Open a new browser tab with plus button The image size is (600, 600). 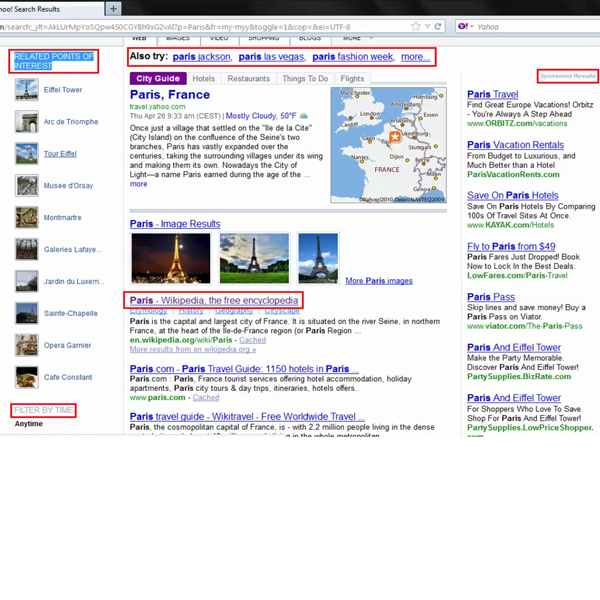(113, 8)
